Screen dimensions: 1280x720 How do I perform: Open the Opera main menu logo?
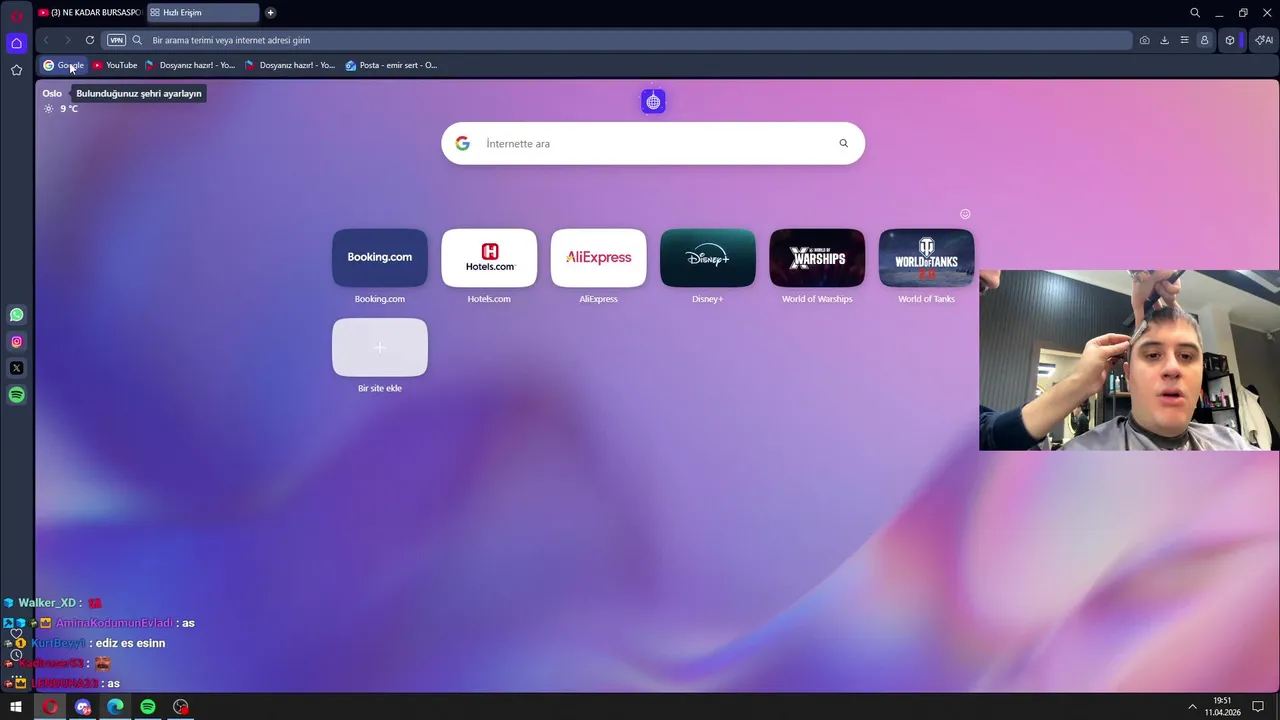(16, 15)
